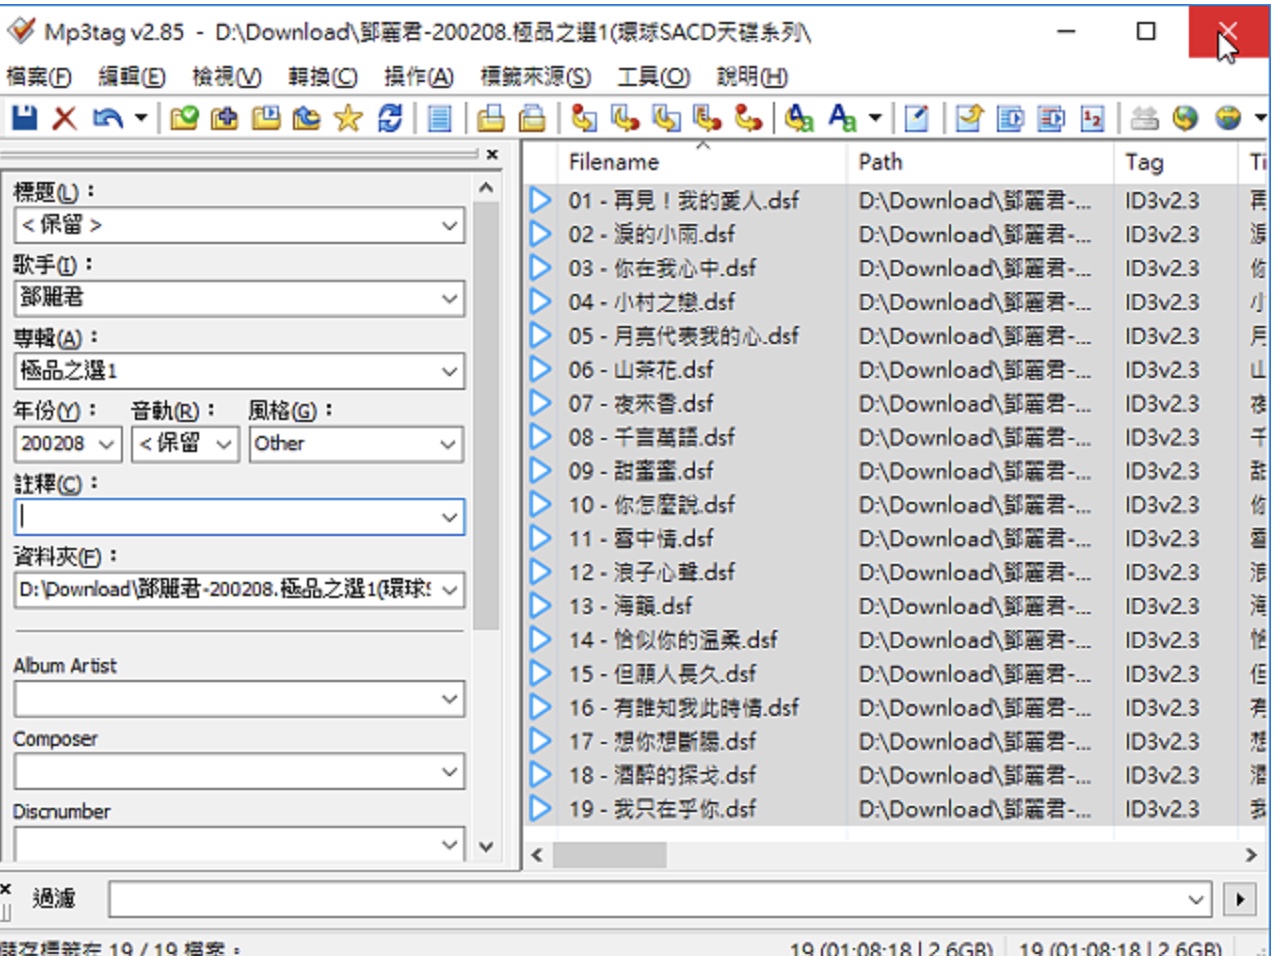The height and width of the screenshot is (956, 1280).
Task: Expand the 專輯 combo box with 極品之選1
Action: 449,371
